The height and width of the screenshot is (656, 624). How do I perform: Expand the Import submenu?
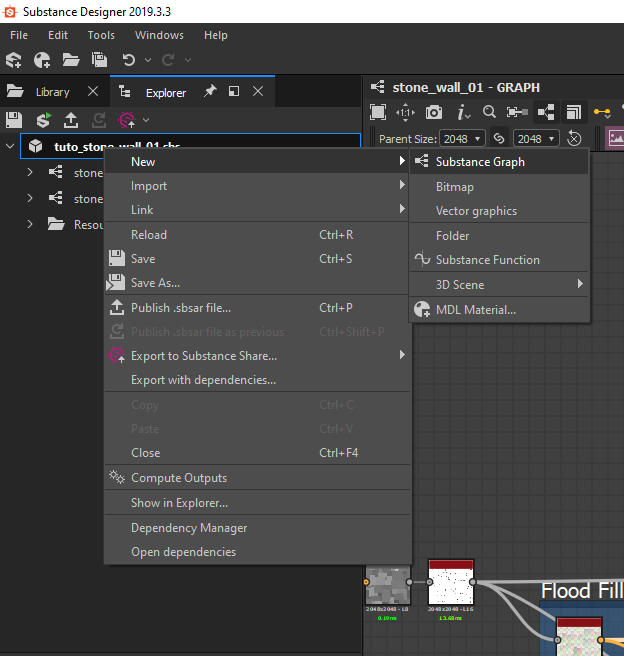[257, 186]
